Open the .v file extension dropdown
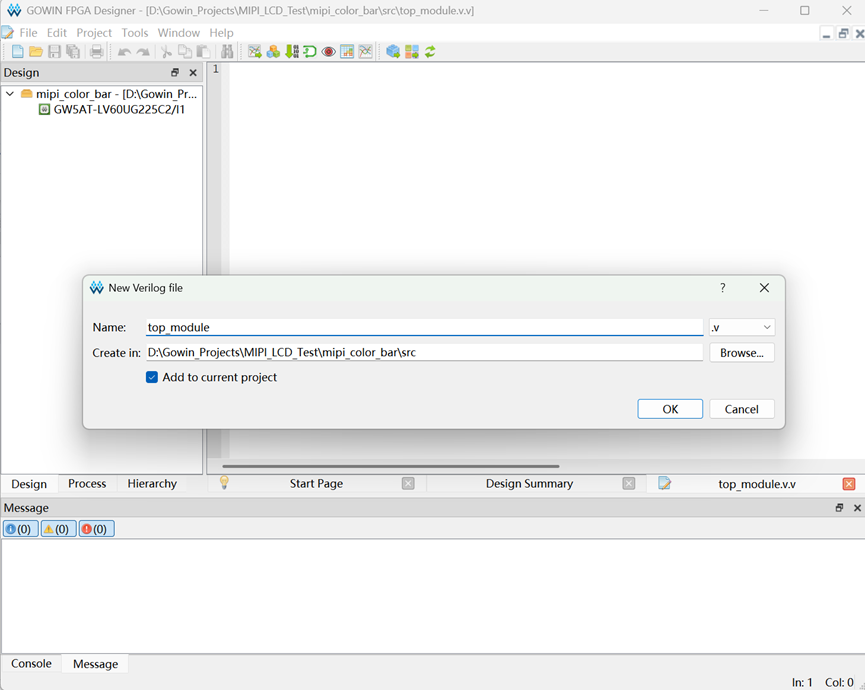Viewport: 865px width, 690px height. 742,327
